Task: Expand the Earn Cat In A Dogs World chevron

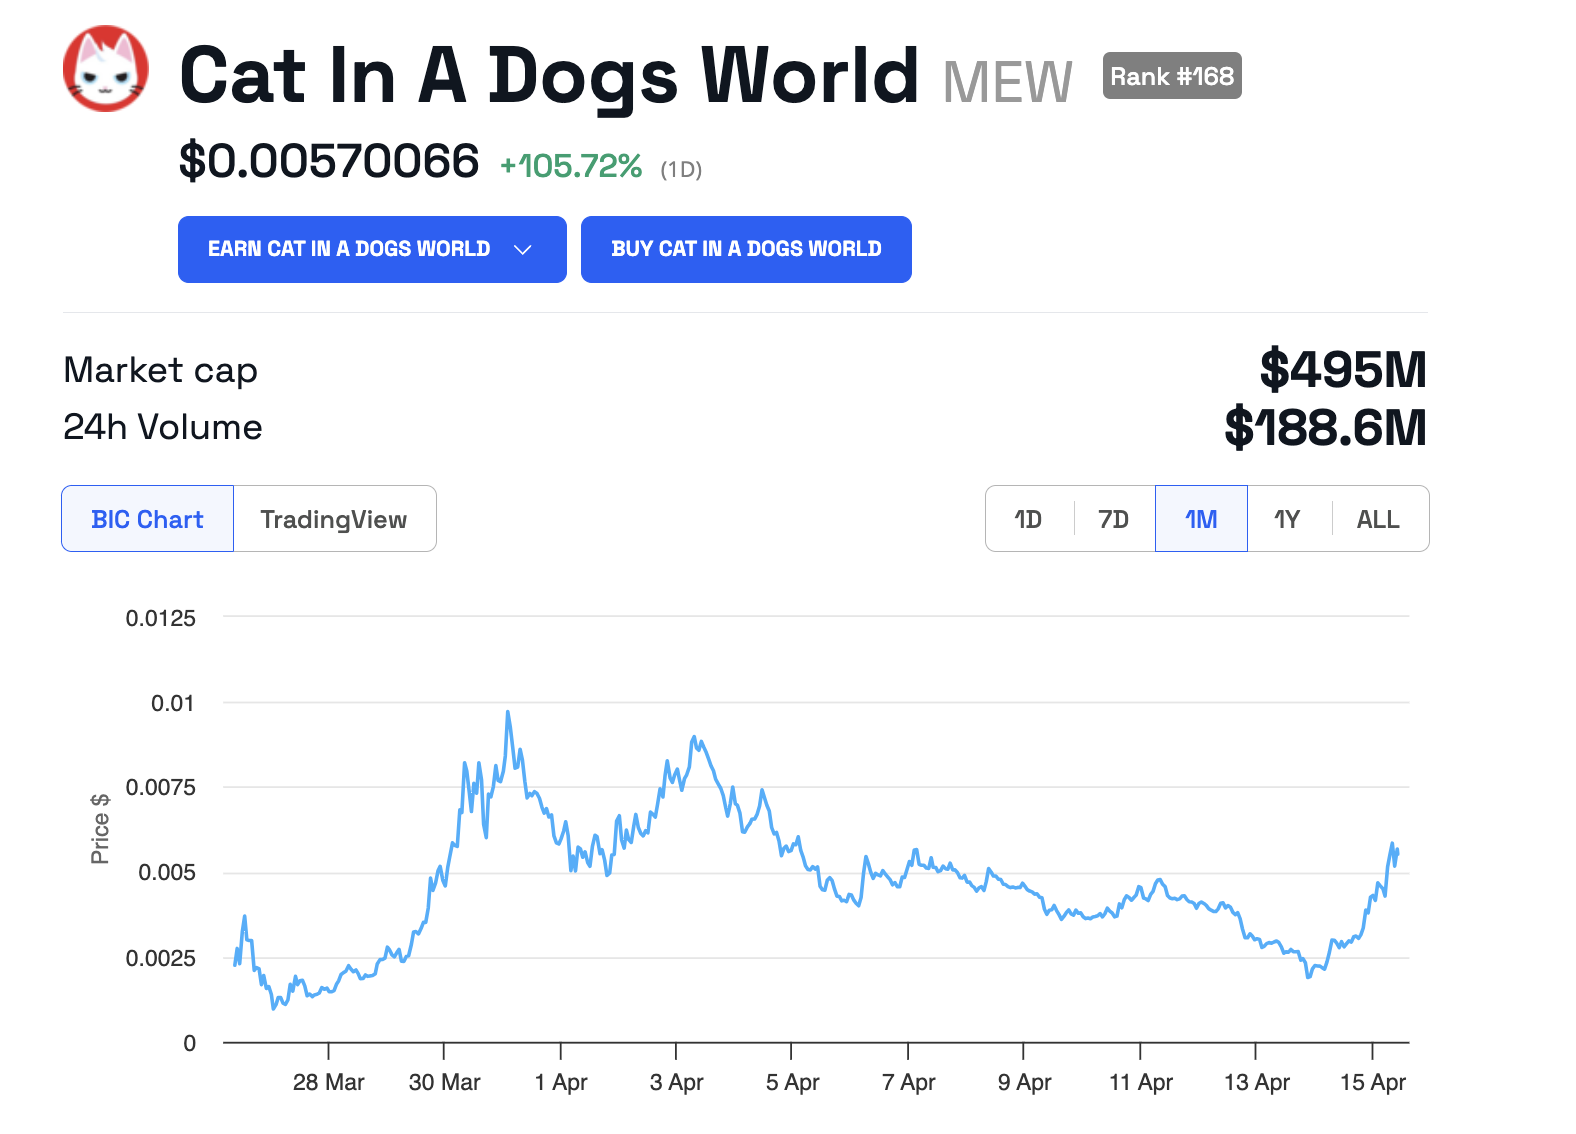Action: click(x=522, y=249)
